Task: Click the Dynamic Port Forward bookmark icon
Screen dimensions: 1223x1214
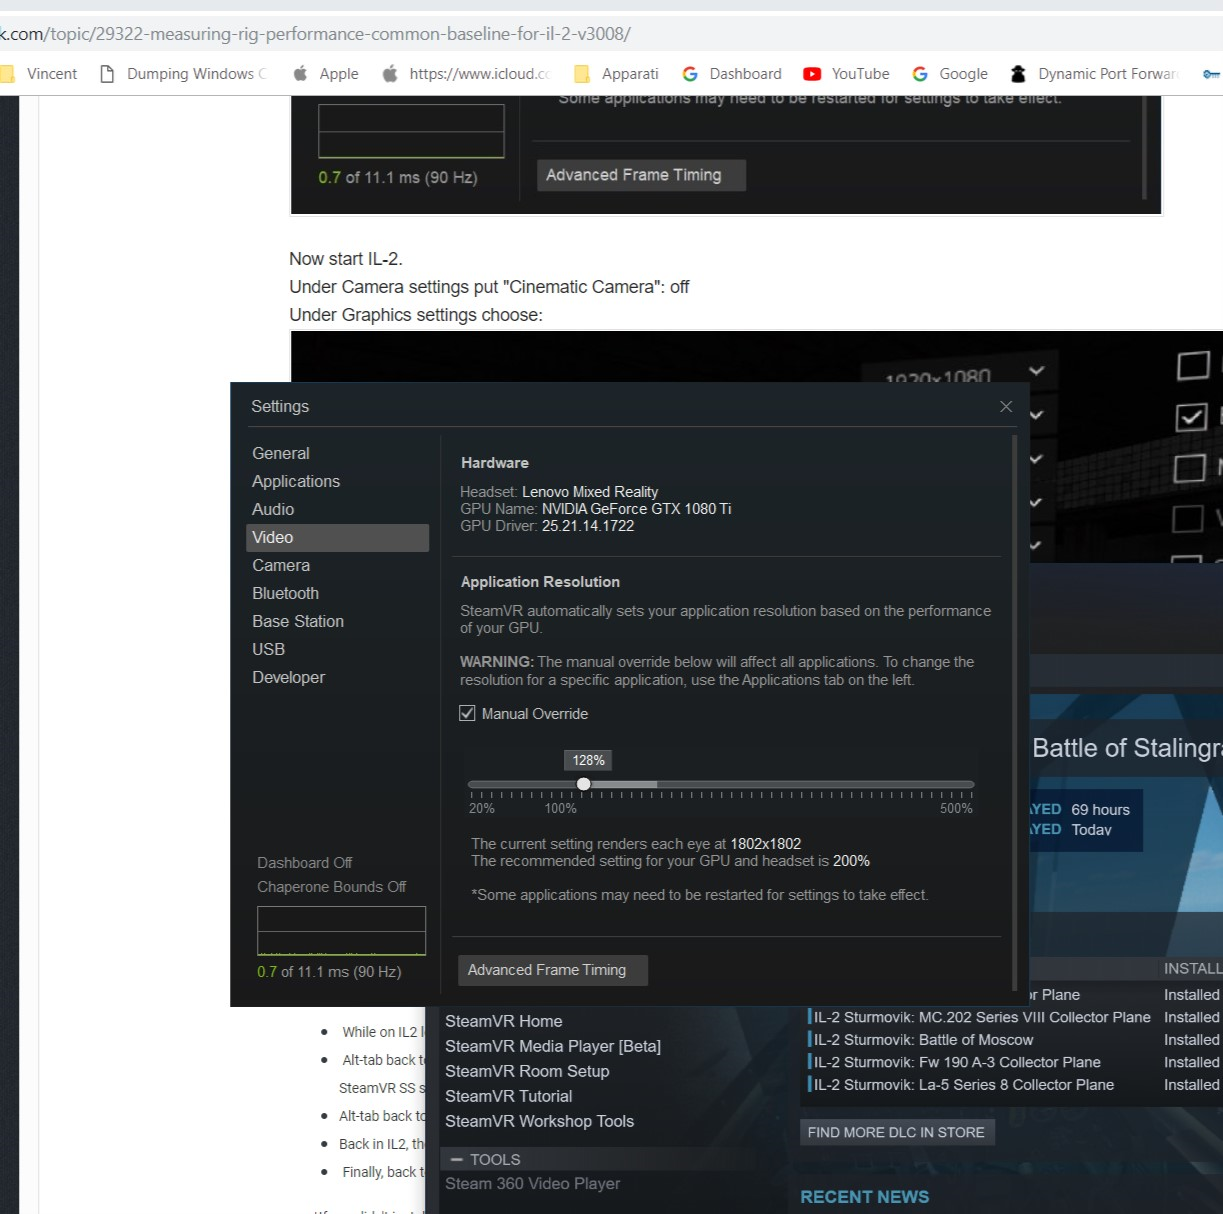Action: coord(1018,74)
